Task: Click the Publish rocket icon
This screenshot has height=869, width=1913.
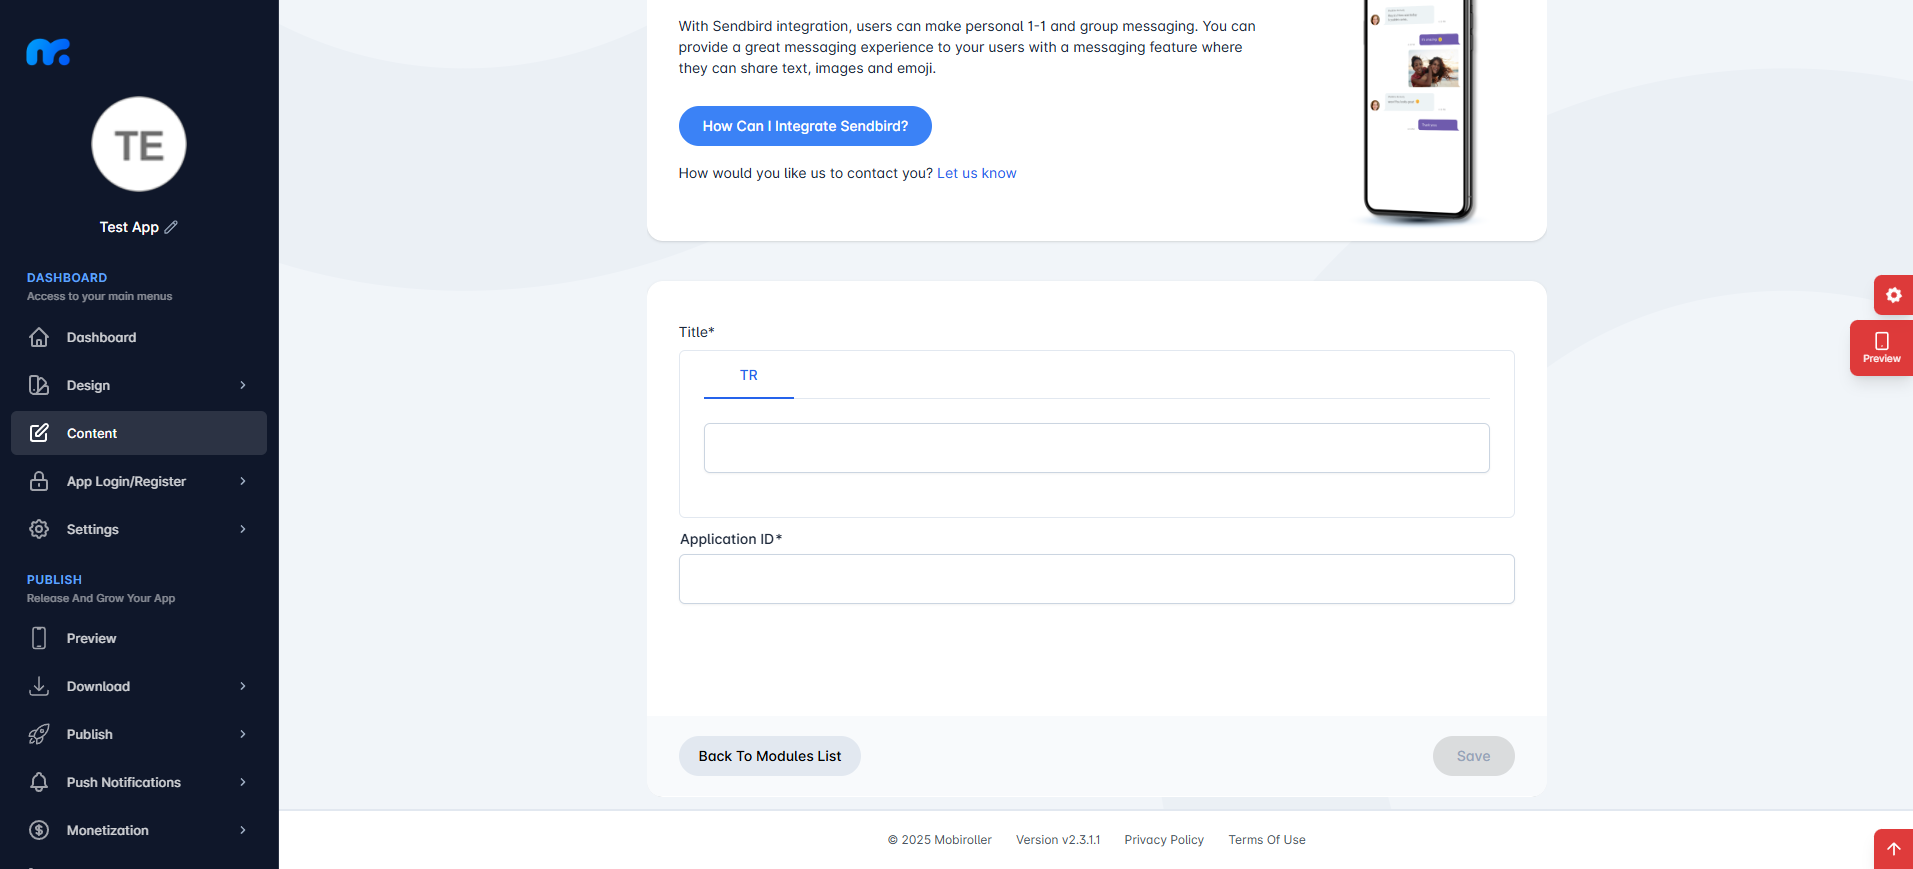Action: coord(39,734)
